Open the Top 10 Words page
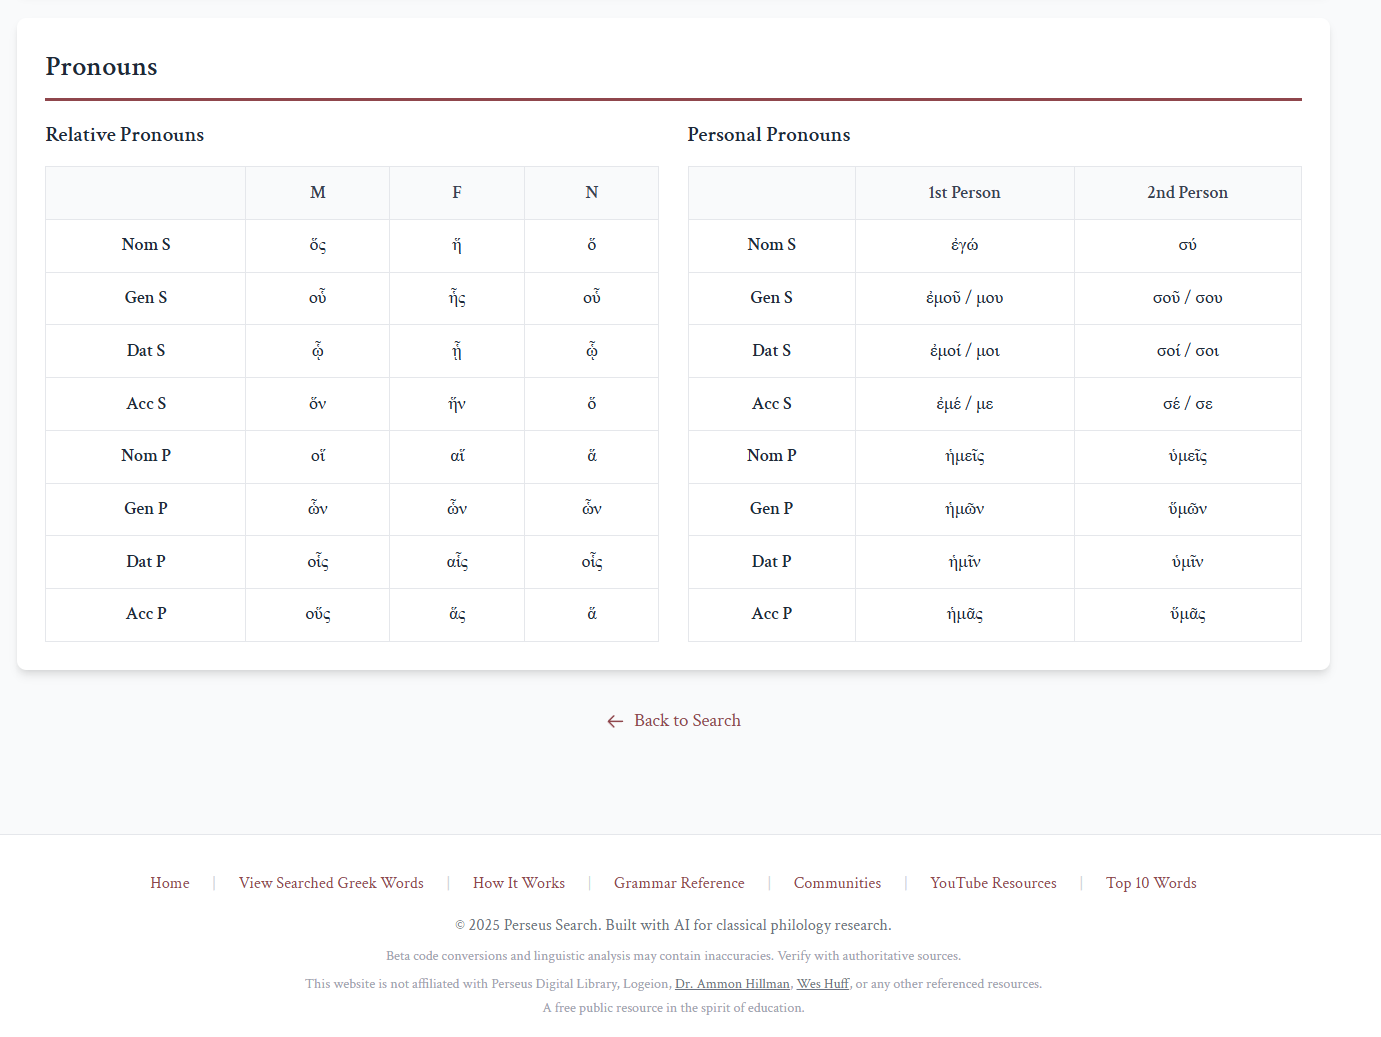The width and height of the screenshot is (1381, 1037). [1151, 883]
